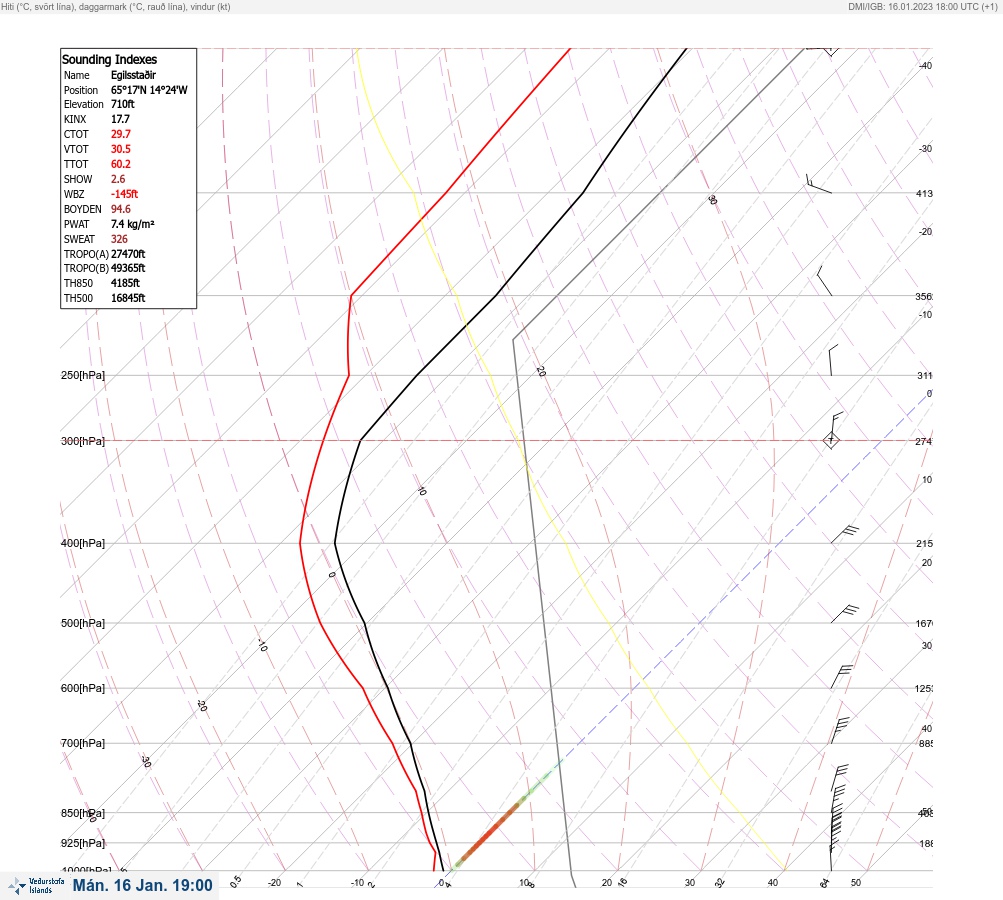Image resolution: width=1003 pixels, height=900 pixels.
Task: Click the wind barb at the 400 hPa level
Action: [x=844, y=534]
